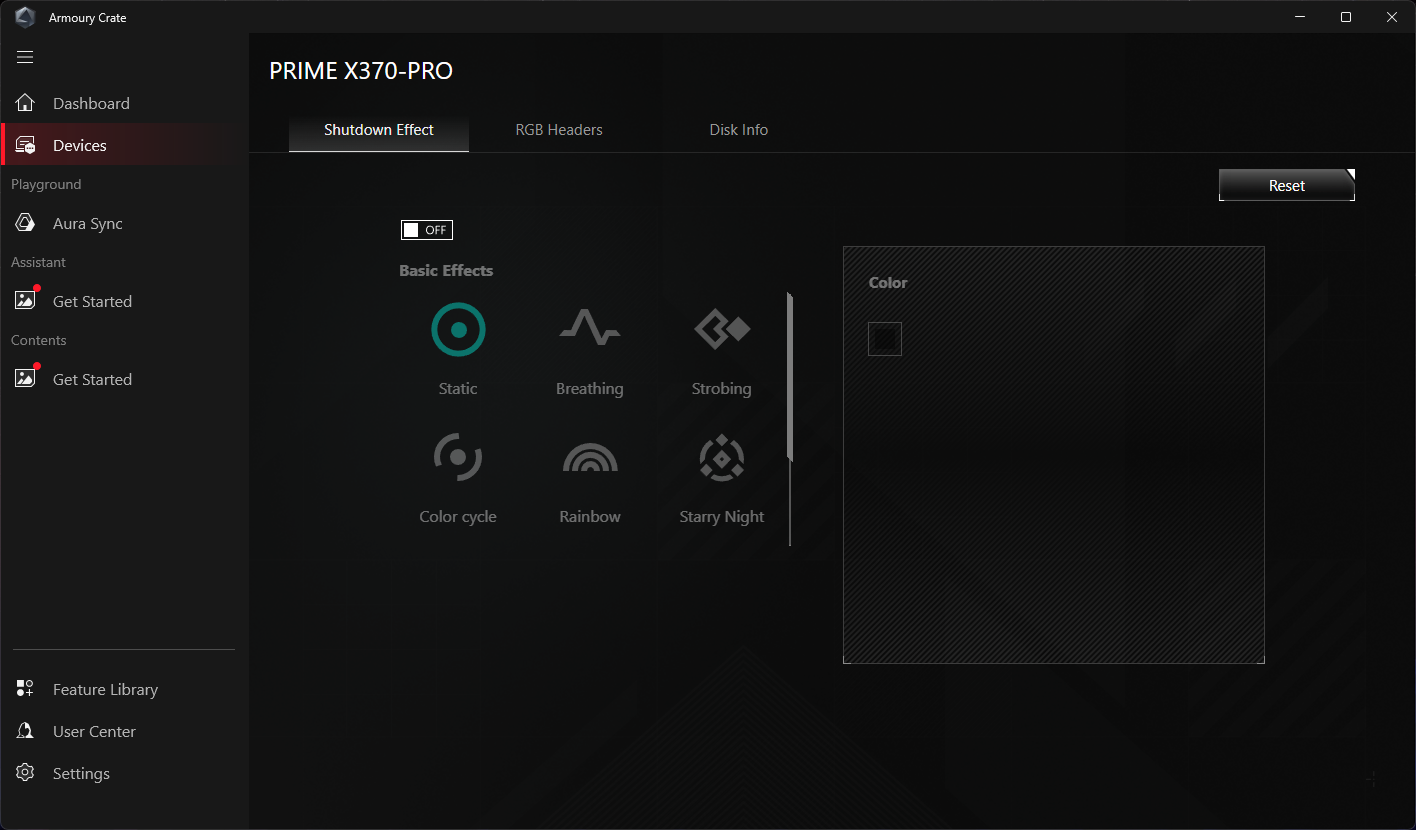The width and height of the screenshot is (1416, 830).
Task: Go to Dashboard home icon
Action: click(26, 103)
